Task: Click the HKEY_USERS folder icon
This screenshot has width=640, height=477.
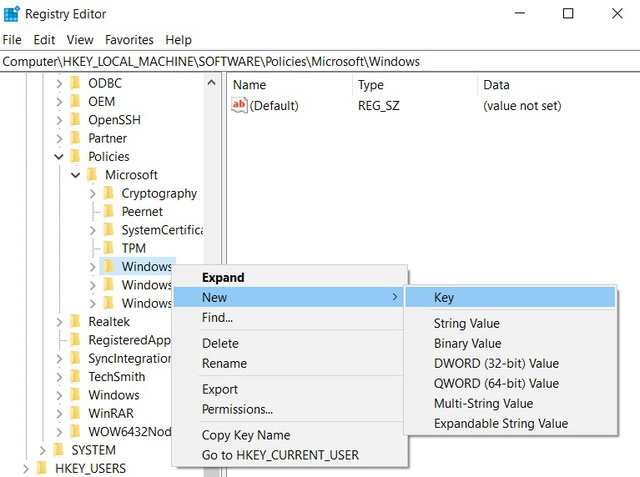Action: (x=42, y=468)
